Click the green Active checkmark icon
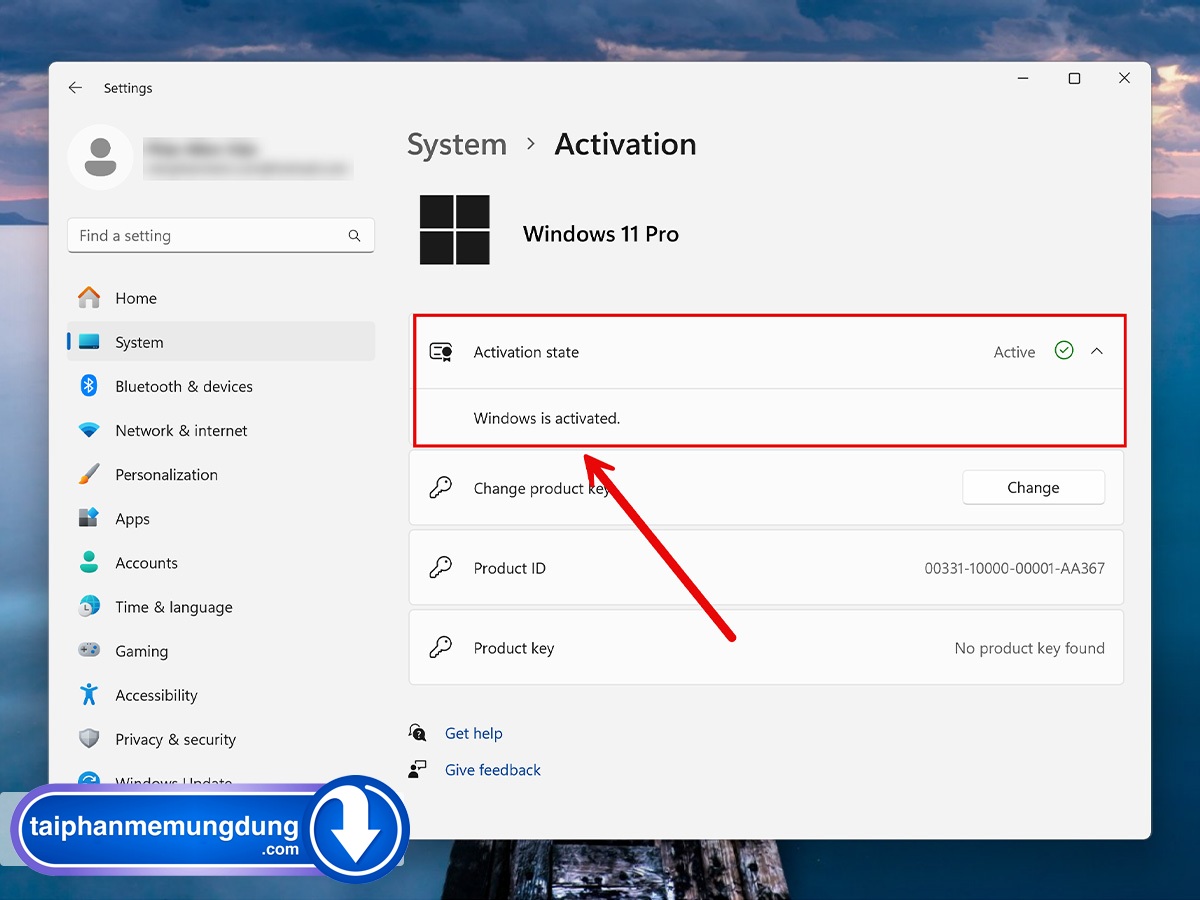The height and width of the screenshot is (900, 1200). point(1064,351)
